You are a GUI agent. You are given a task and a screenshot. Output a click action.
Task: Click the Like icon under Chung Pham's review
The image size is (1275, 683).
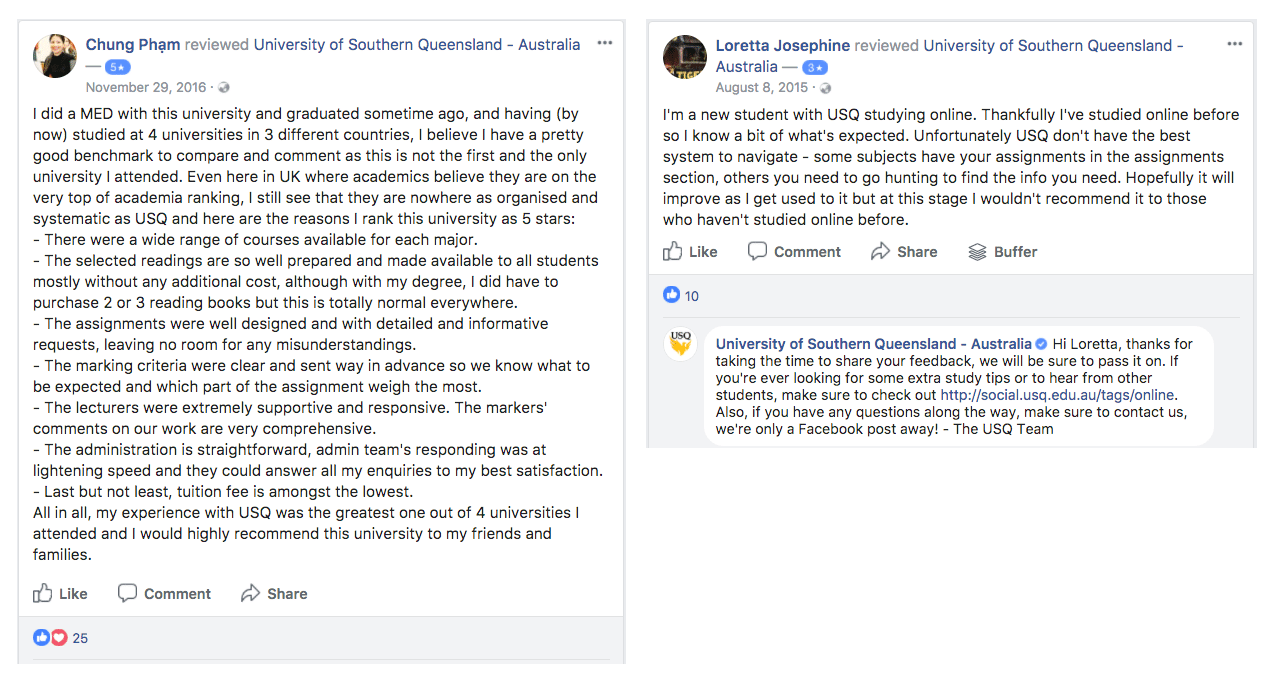coord(41,593)
